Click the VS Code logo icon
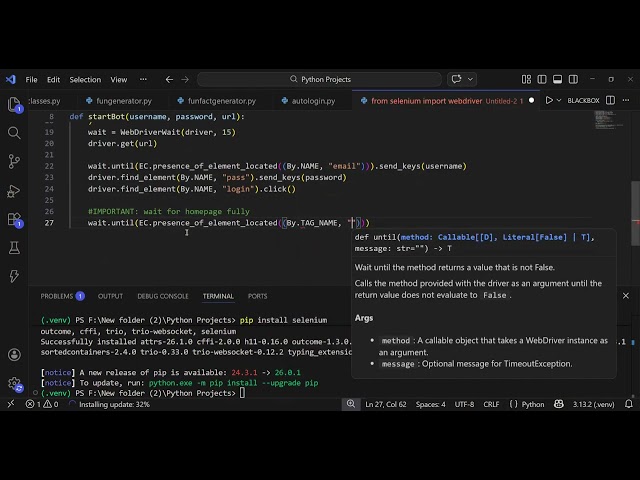640x480 pixels. (11, 79)
